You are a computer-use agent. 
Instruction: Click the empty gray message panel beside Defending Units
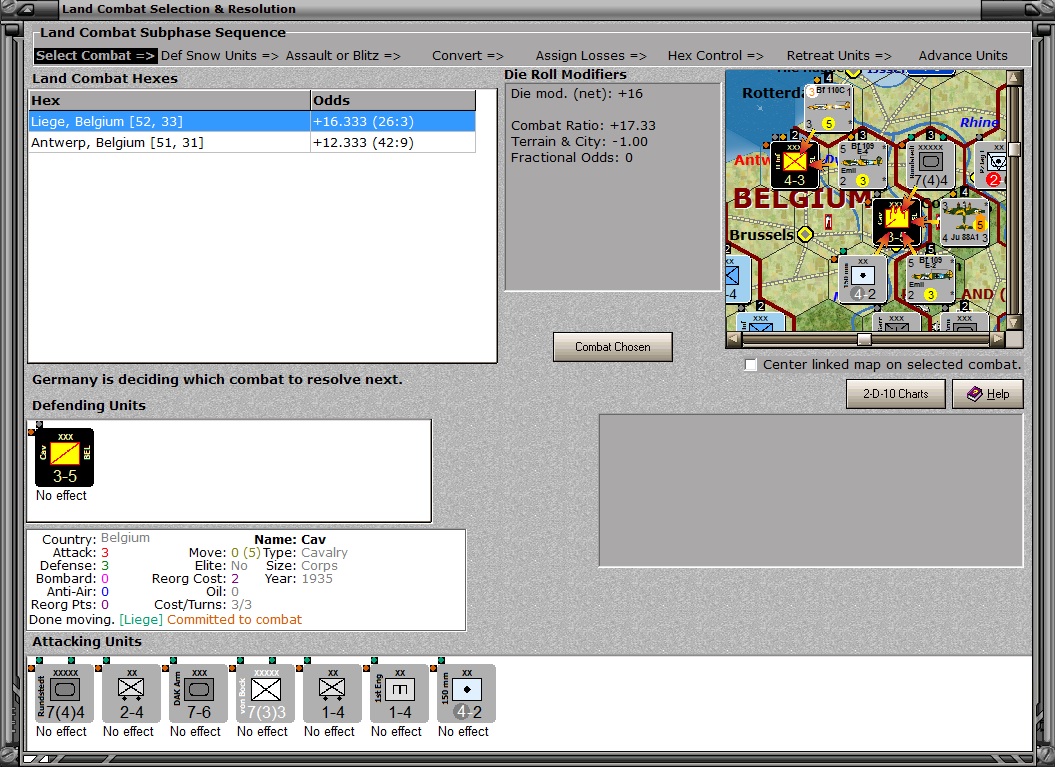point(811,490)
